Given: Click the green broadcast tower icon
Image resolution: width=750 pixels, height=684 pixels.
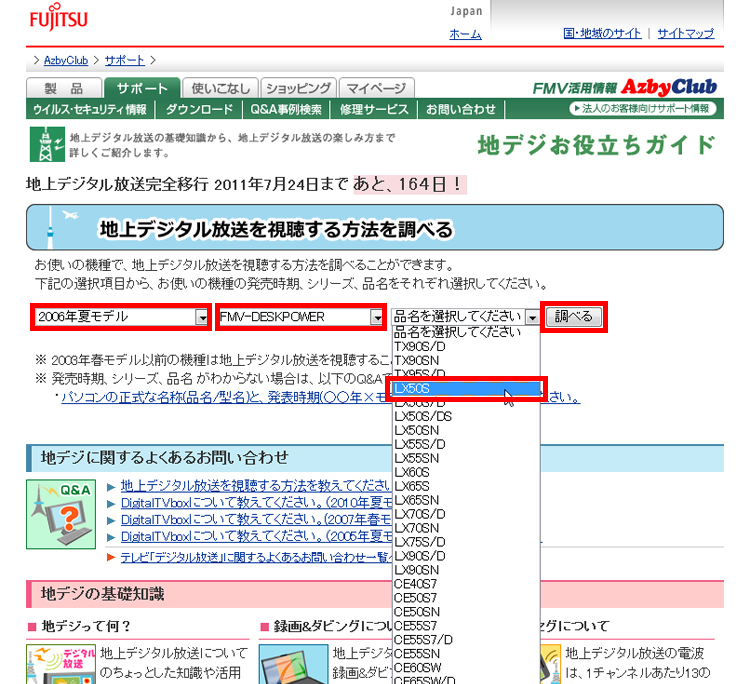Looking at the screenshot, I should pos(47,144).
